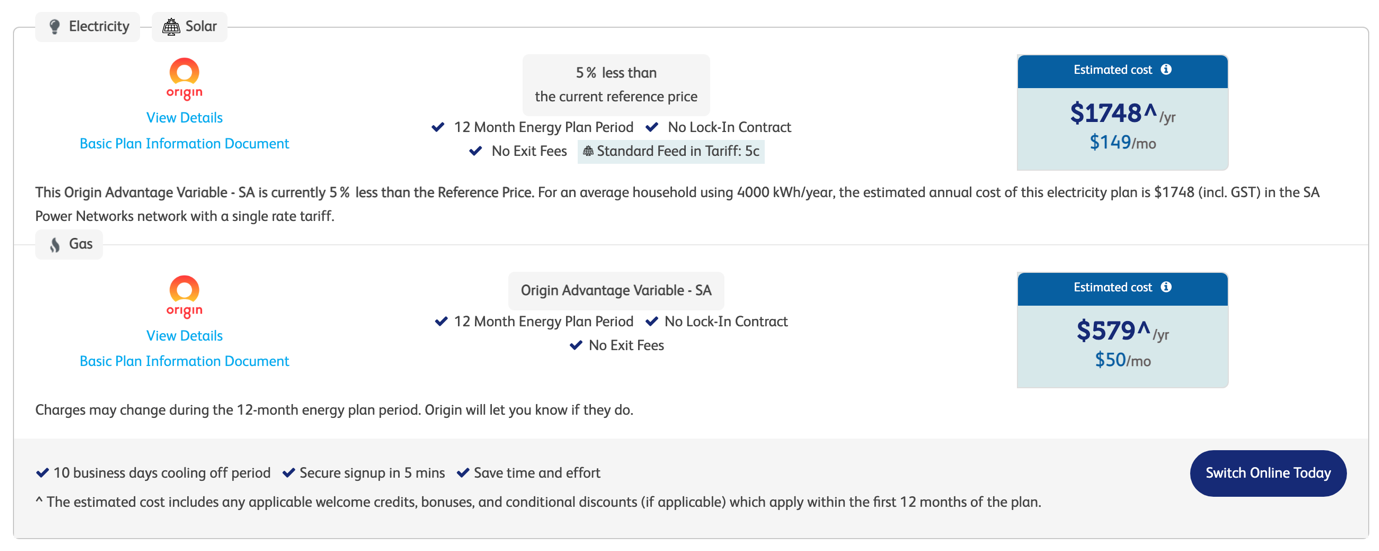Select the Gas tab label

click(81, 244)
